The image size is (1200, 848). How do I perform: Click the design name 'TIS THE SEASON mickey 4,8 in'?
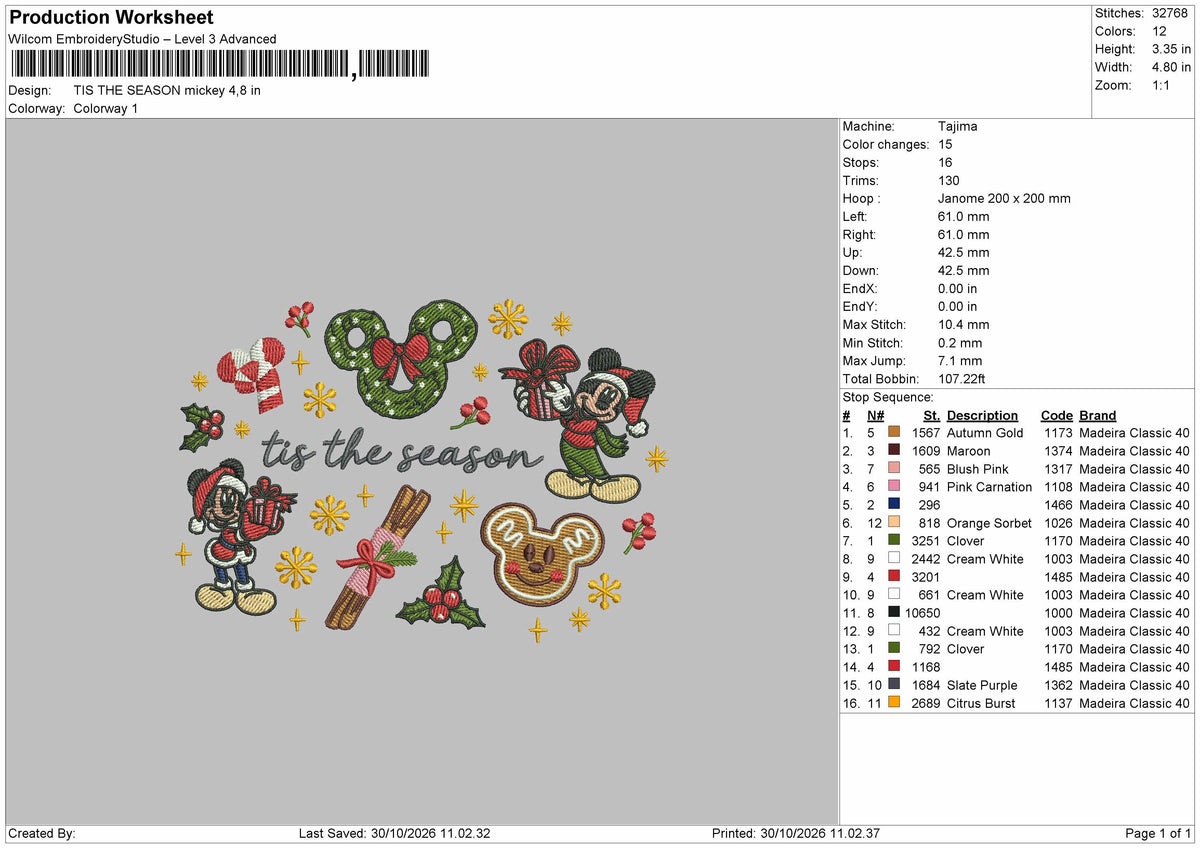point(167,90)
